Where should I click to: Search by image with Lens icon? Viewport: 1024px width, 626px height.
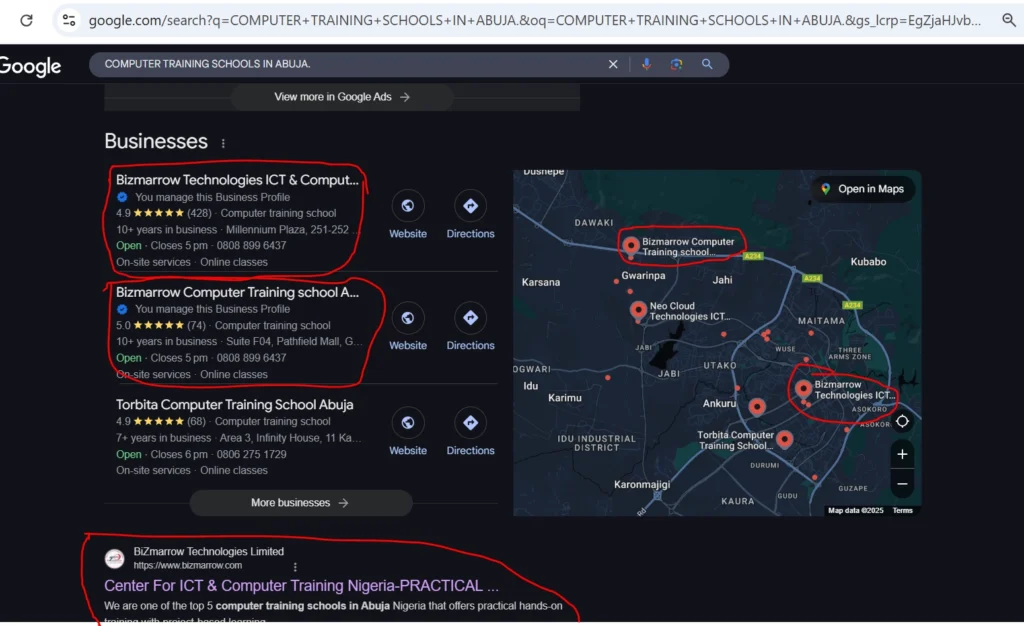click(x=676, y=64)
